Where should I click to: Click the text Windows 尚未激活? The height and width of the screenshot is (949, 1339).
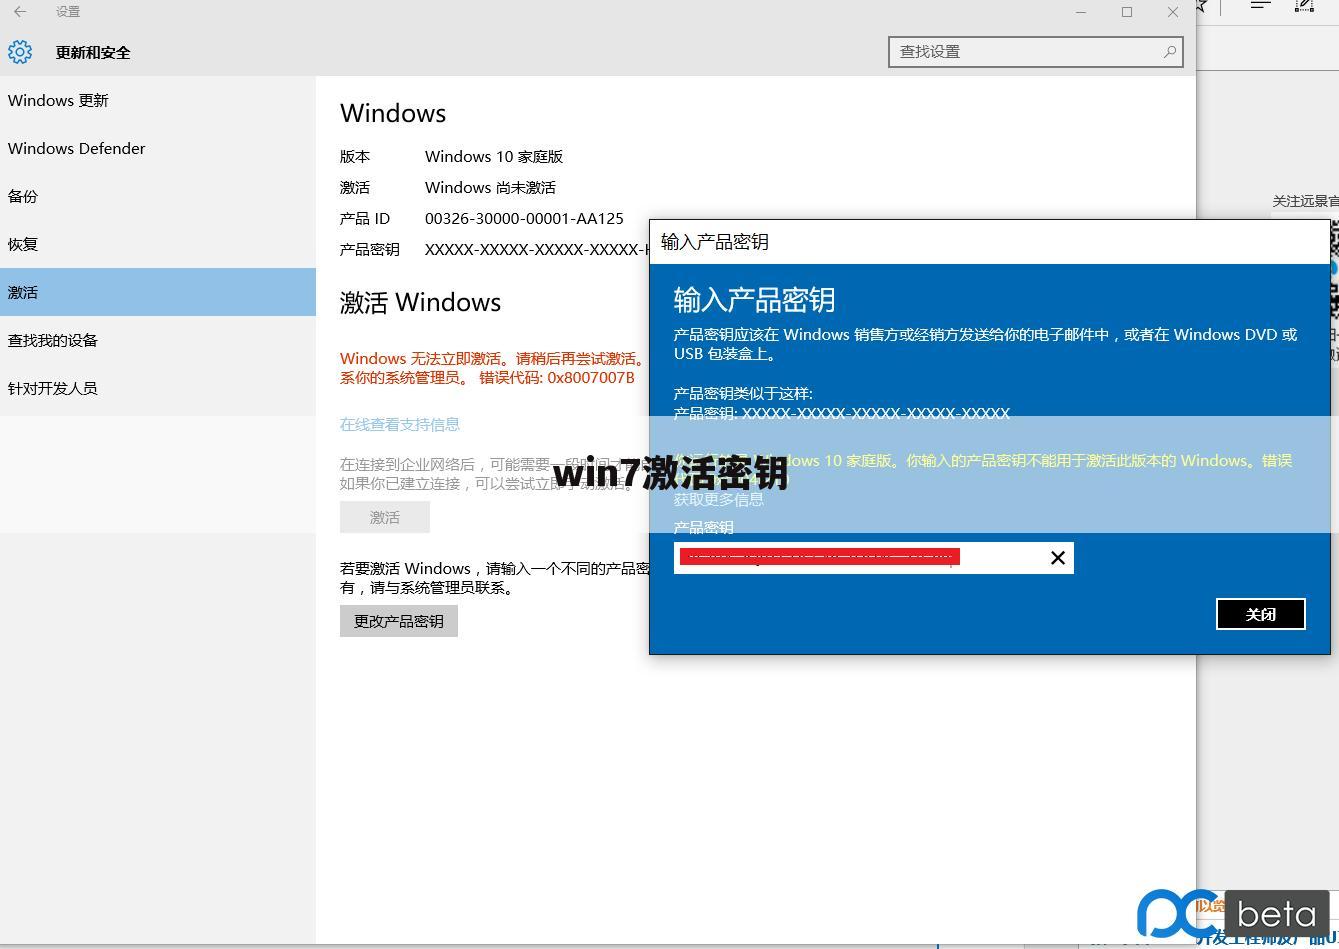[490, 187]
